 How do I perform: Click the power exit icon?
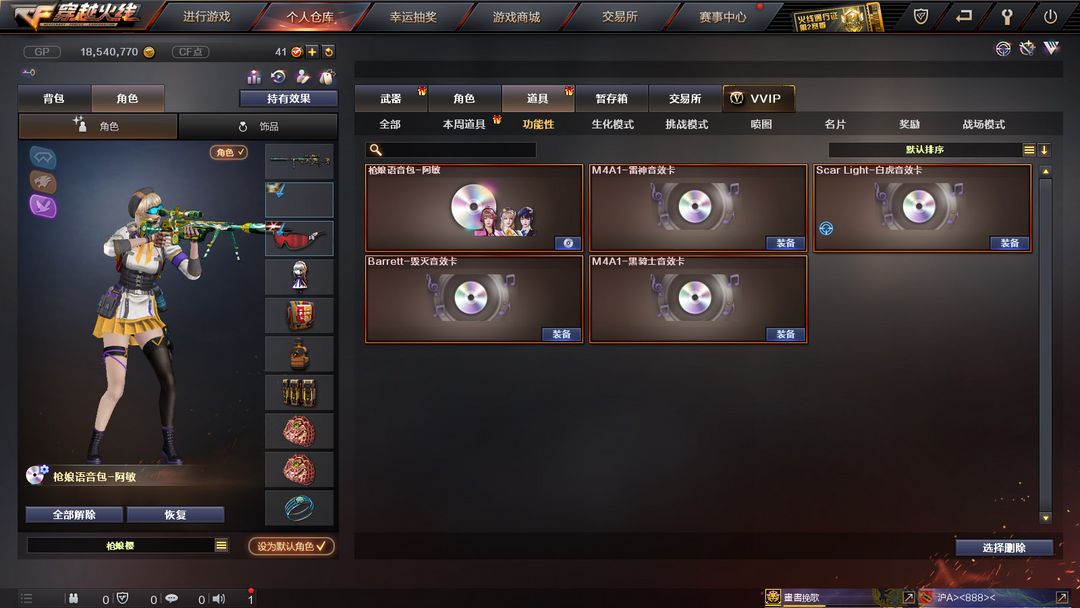click(1050, 17)
